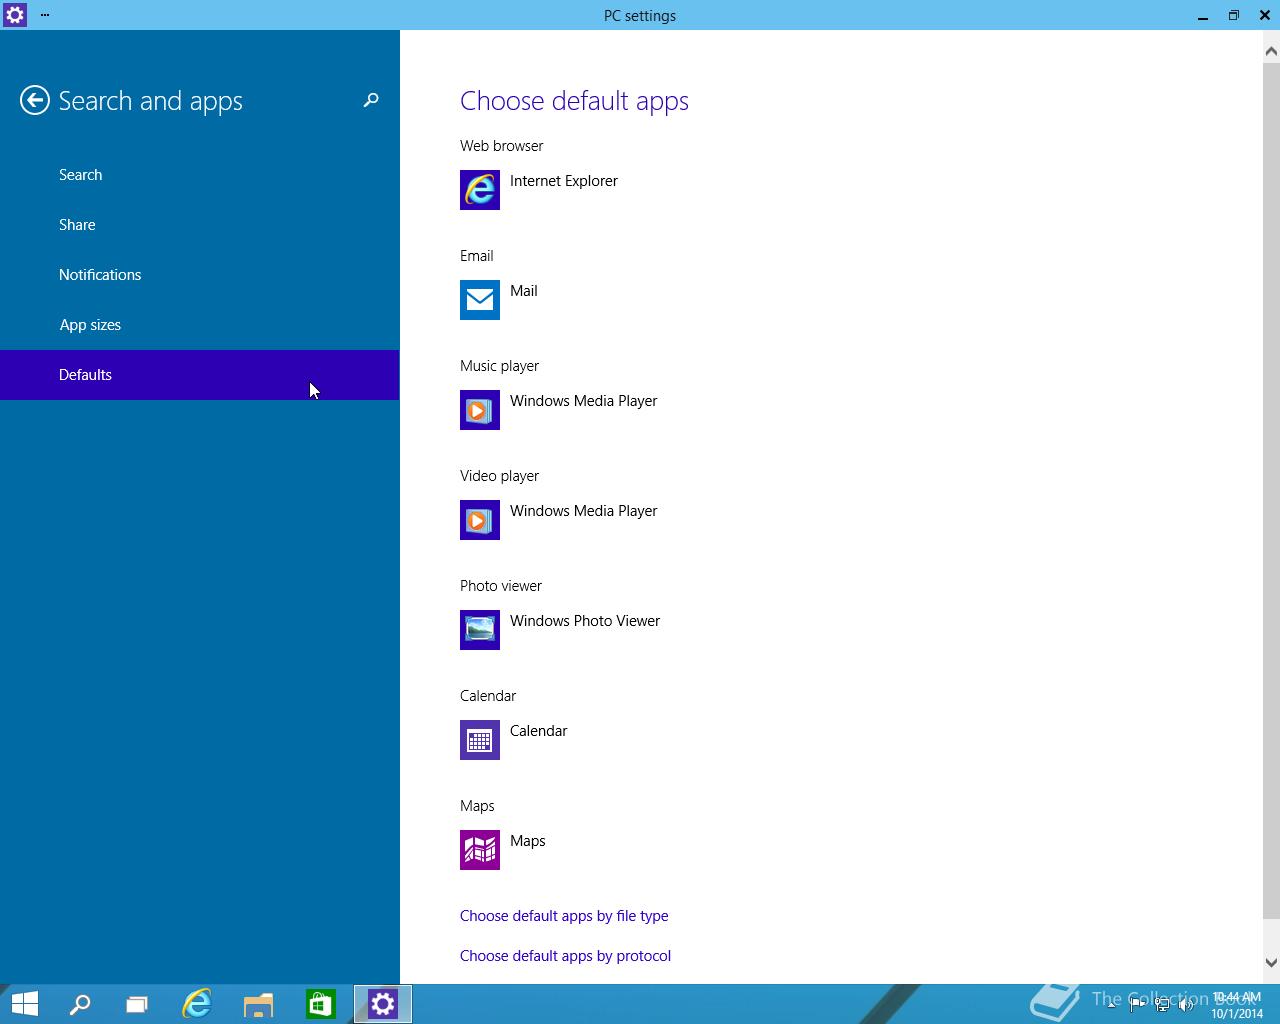The image size is (1280, 1024).
Task: Change maps app via Maps label
Action: point(528,841)
